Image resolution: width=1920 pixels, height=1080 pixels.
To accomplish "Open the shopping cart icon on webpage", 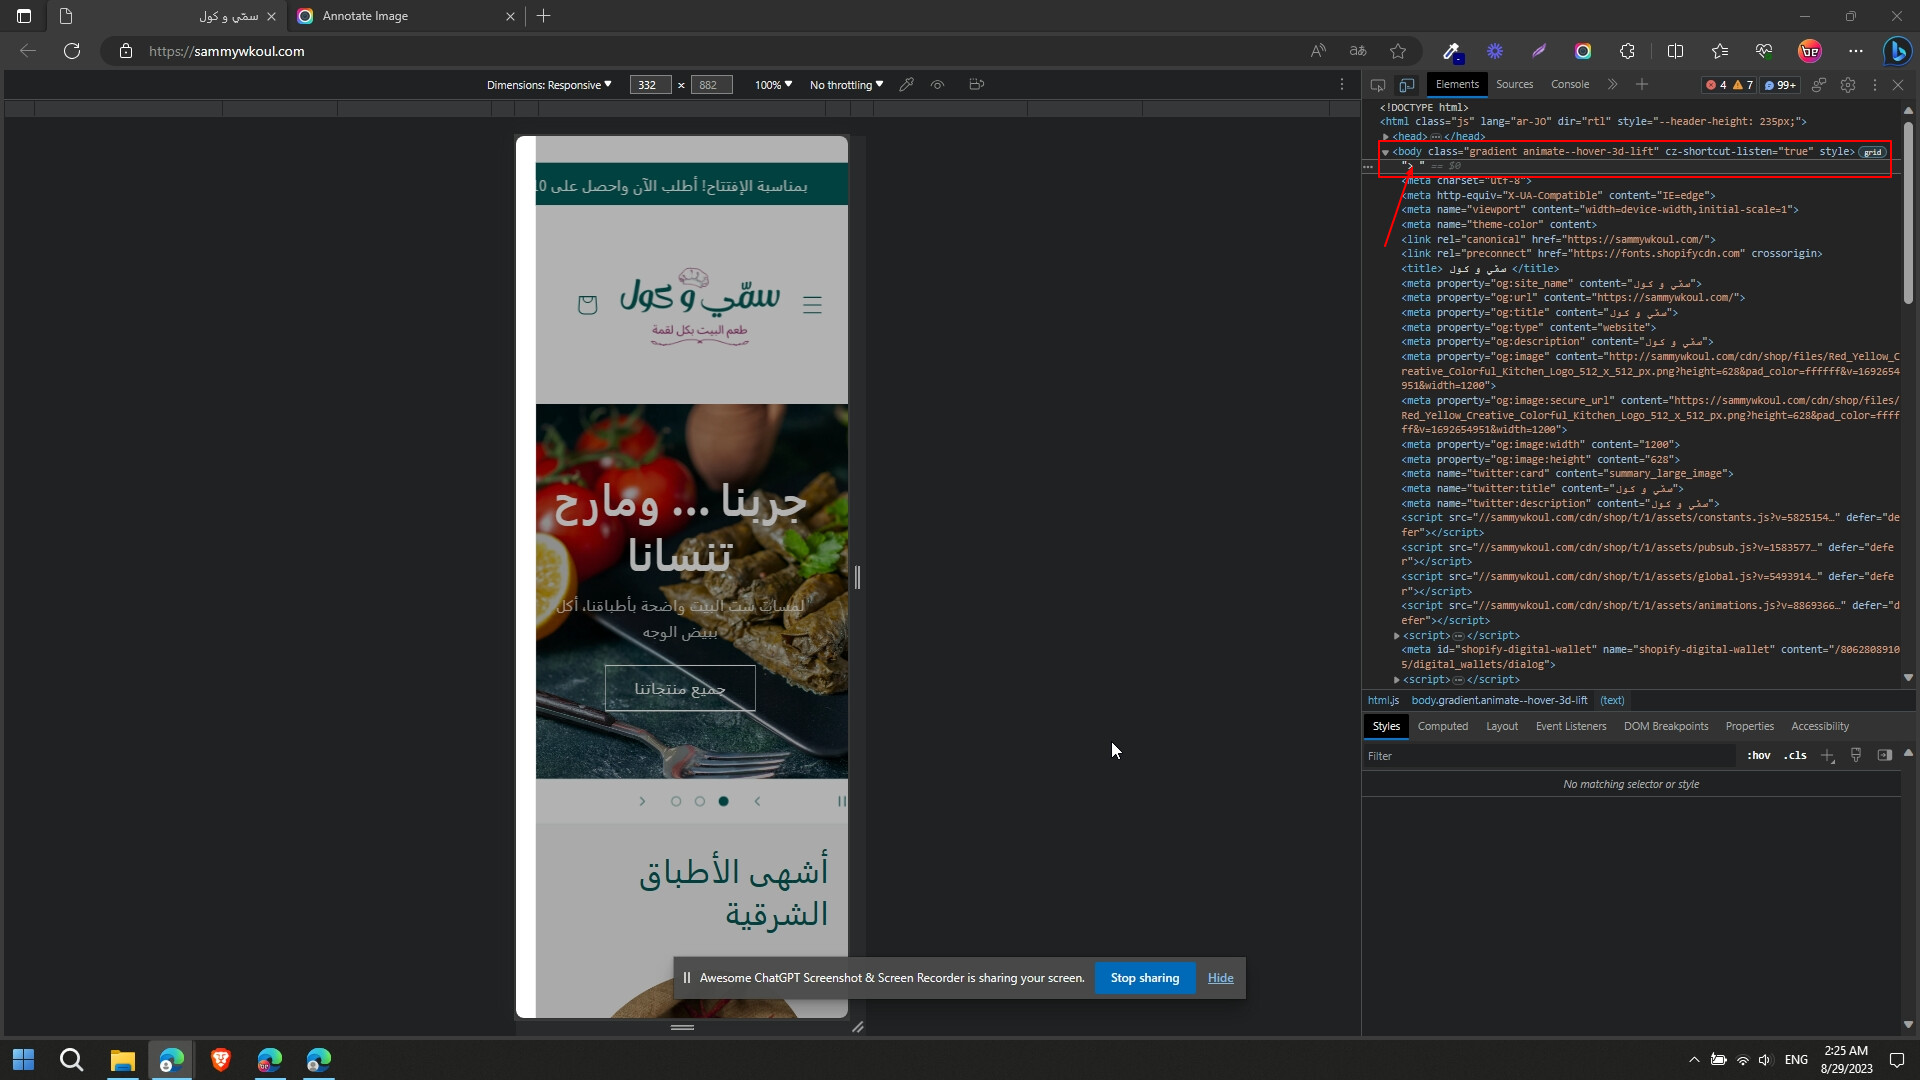I will [x=587, y=305].
